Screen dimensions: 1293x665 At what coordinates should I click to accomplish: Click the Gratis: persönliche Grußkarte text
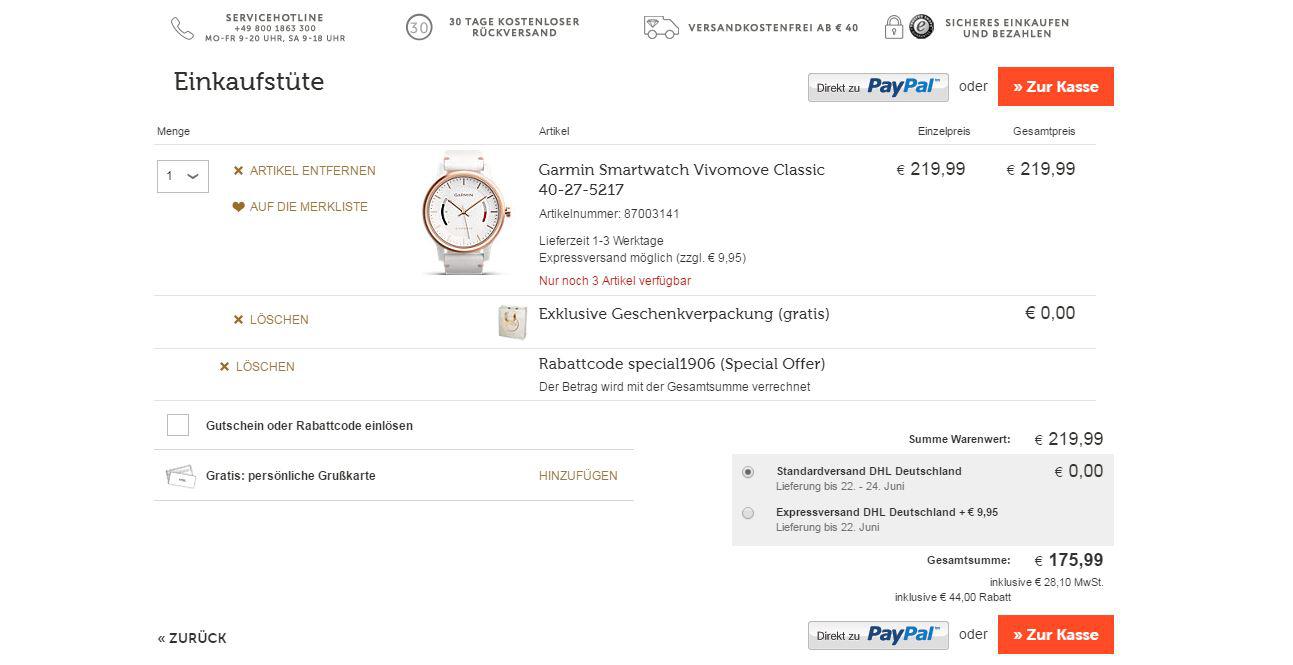291,476
